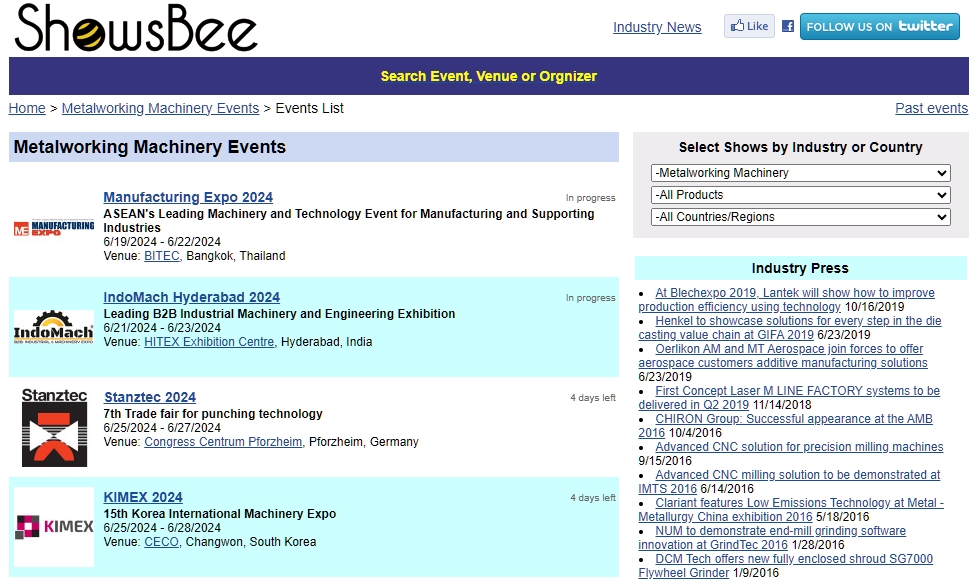The height and width of the screenshot is (582, 980).
Task: Open the Manufacturing Expo logo thumbnail
Action: 54,228
